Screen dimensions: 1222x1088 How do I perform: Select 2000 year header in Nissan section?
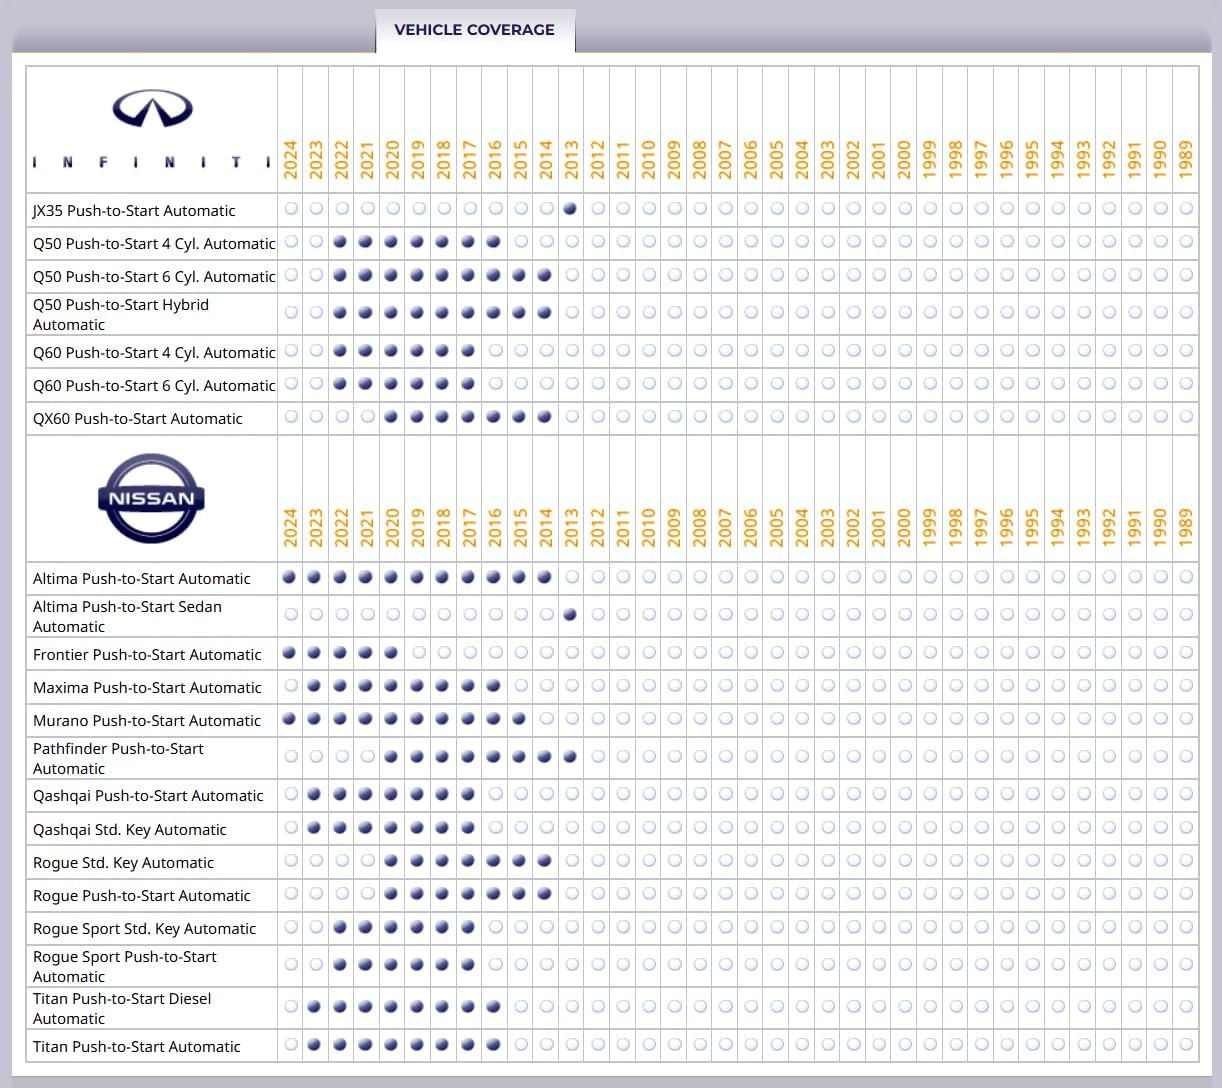point(904,528)
